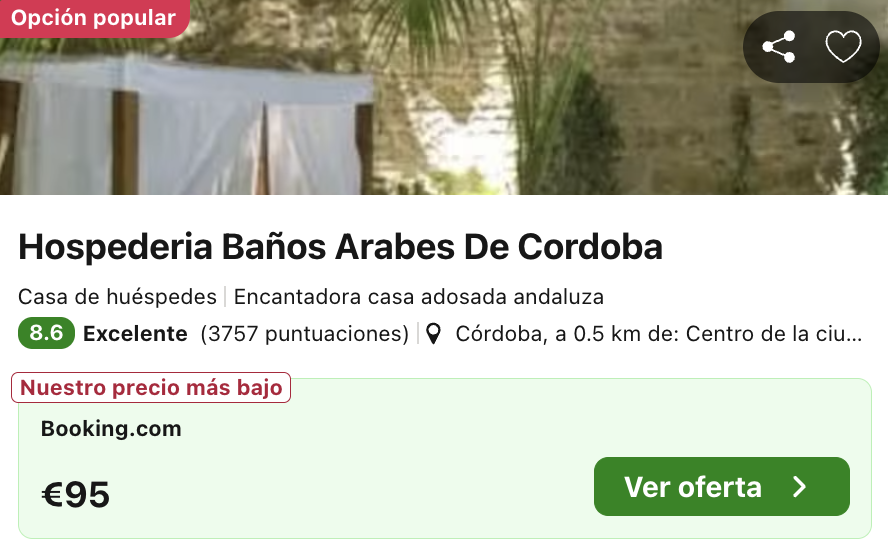Click the chevron arrow in Ver oferta
The image size is (888, 548).
coord(799,487)
